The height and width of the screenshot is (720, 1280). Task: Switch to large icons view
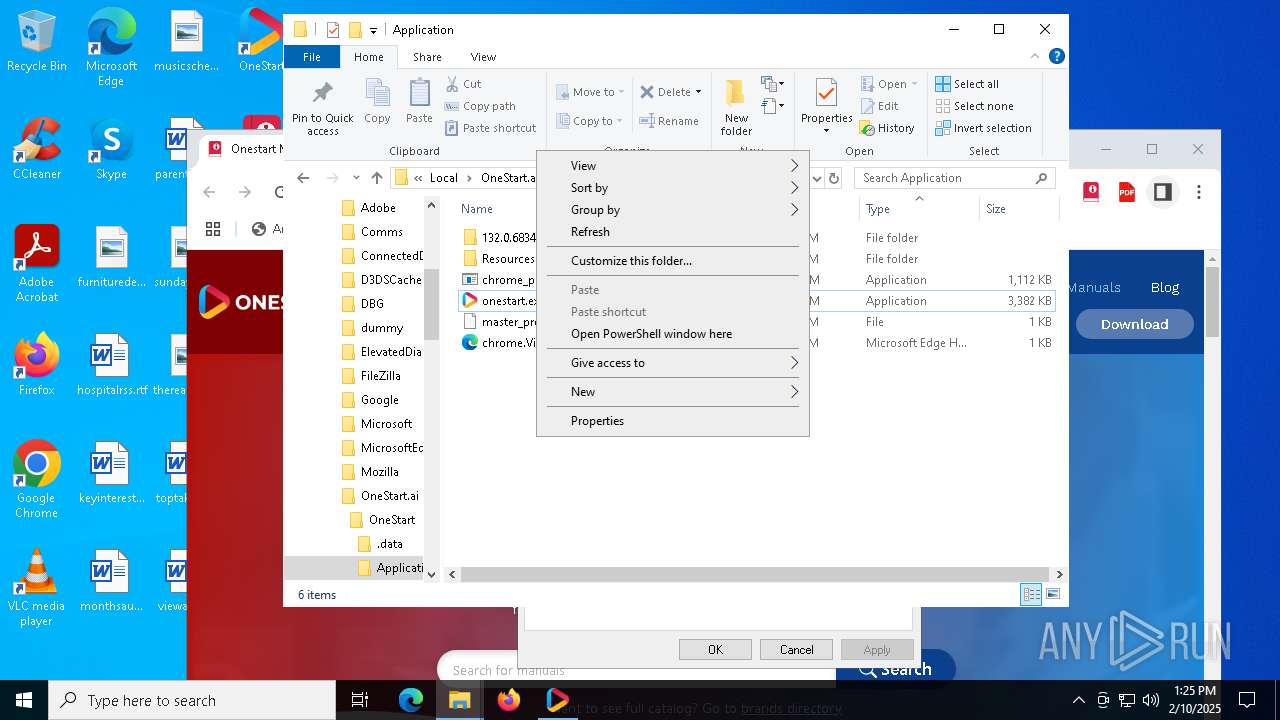[x=1052, y=595]
